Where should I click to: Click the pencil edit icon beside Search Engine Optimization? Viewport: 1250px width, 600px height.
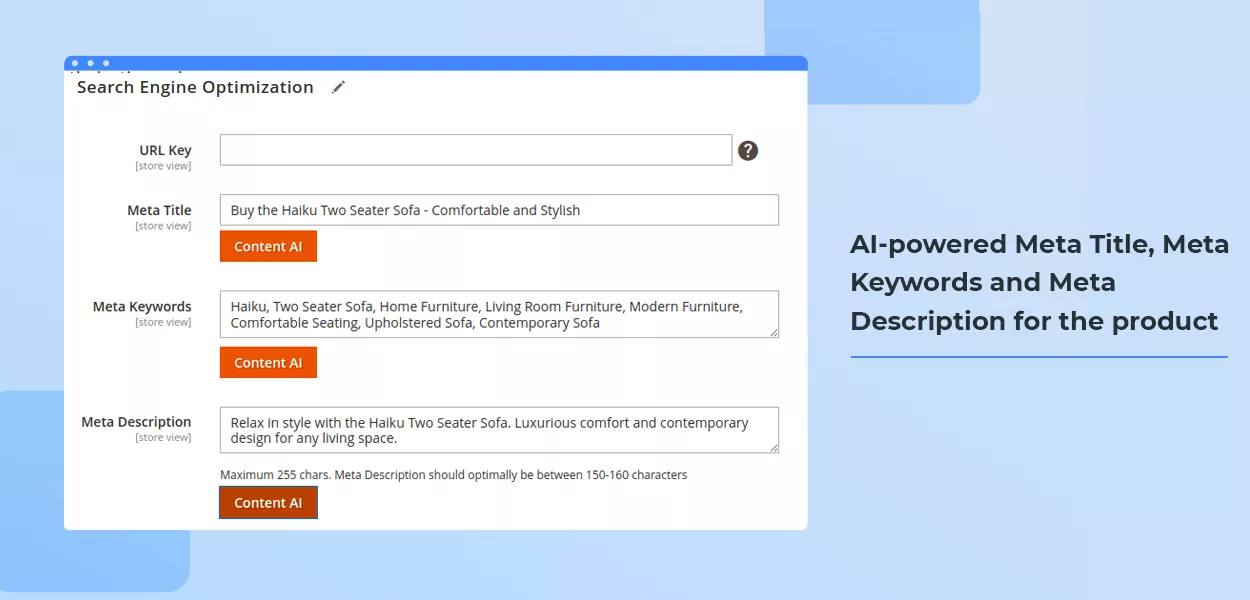point(338,87)
